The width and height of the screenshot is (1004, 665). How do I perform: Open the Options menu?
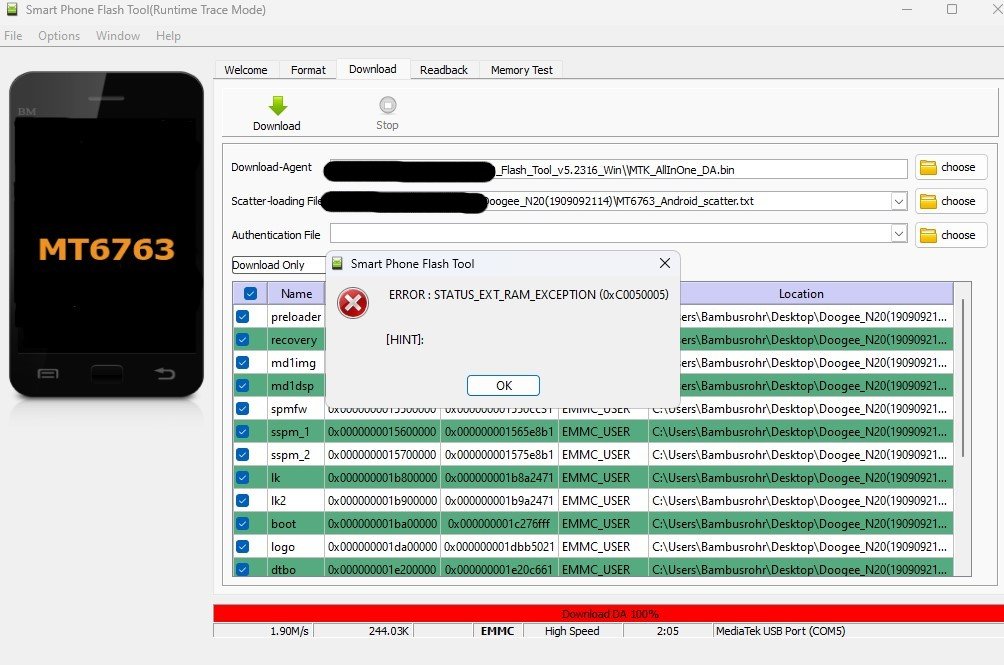59,36
